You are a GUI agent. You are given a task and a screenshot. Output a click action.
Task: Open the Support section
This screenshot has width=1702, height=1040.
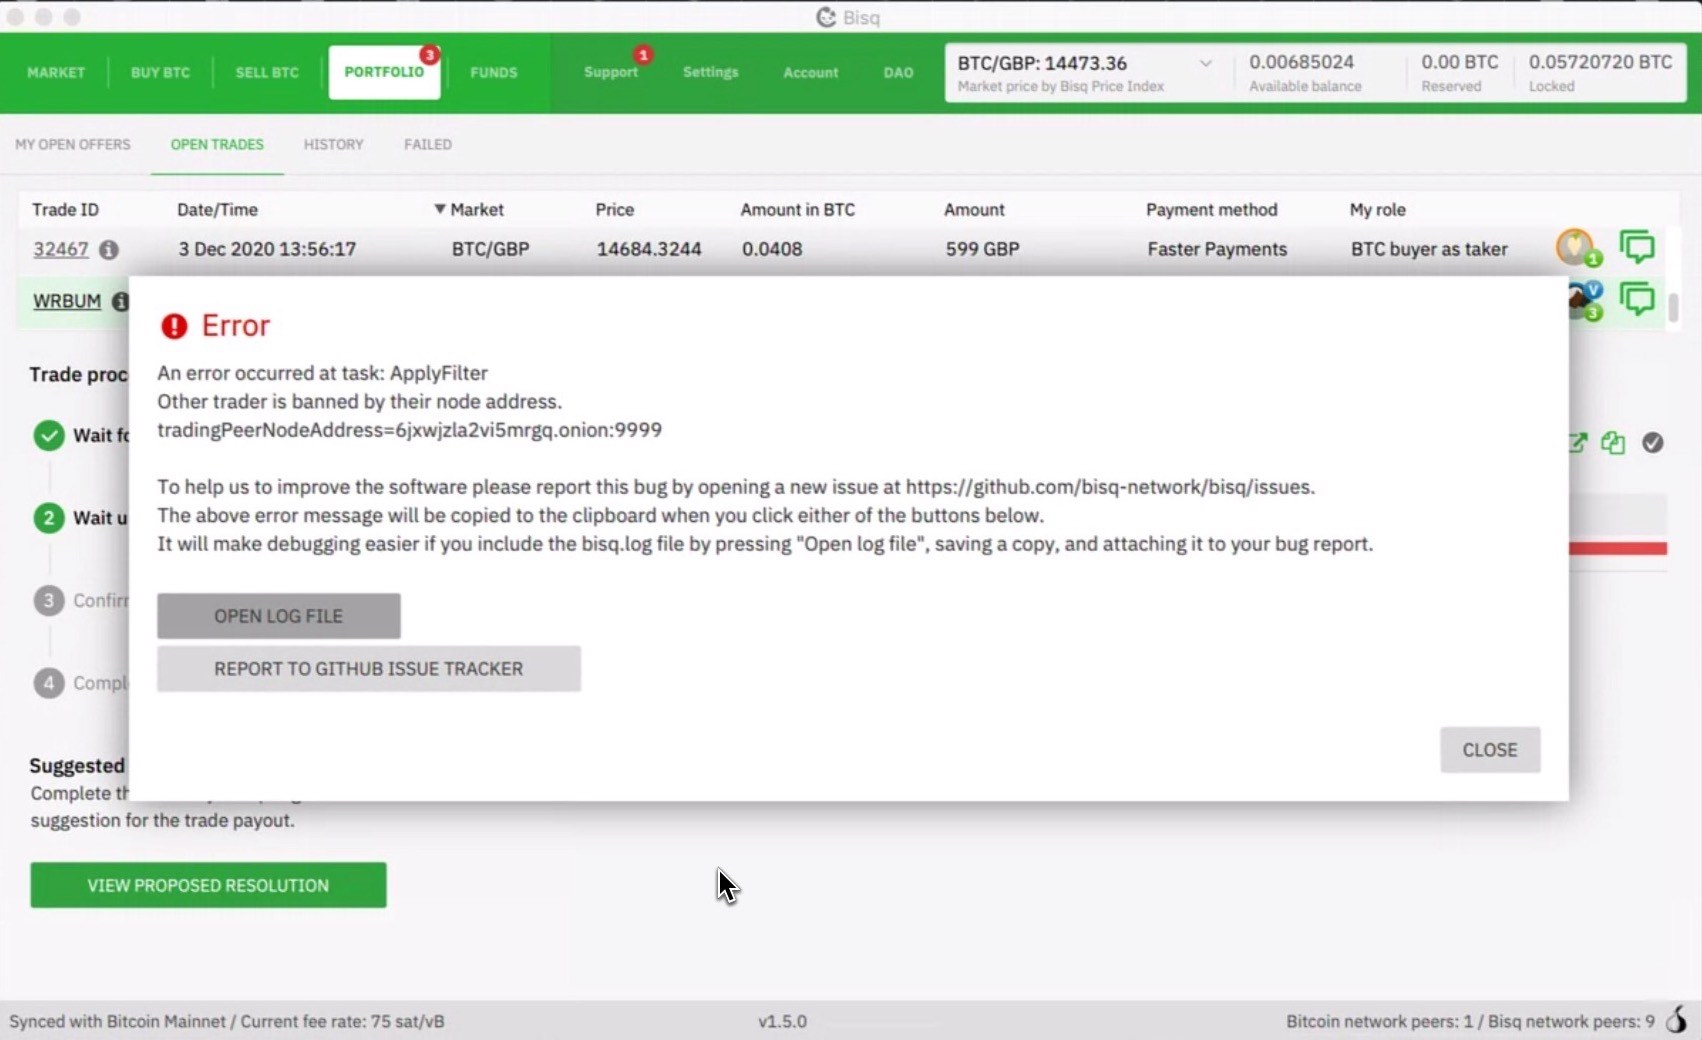(611, 72)
